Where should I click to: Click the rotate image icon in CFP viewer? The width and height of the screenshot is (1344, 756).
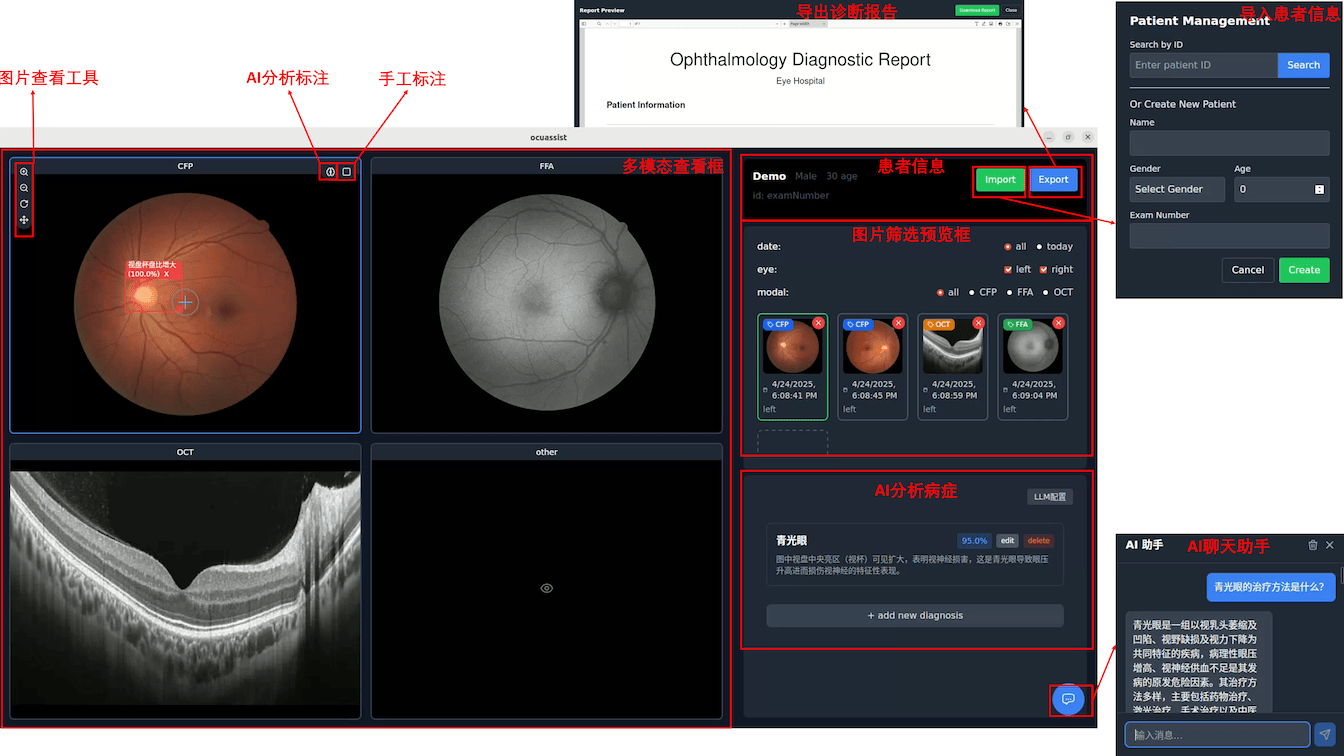pos(24,204)
